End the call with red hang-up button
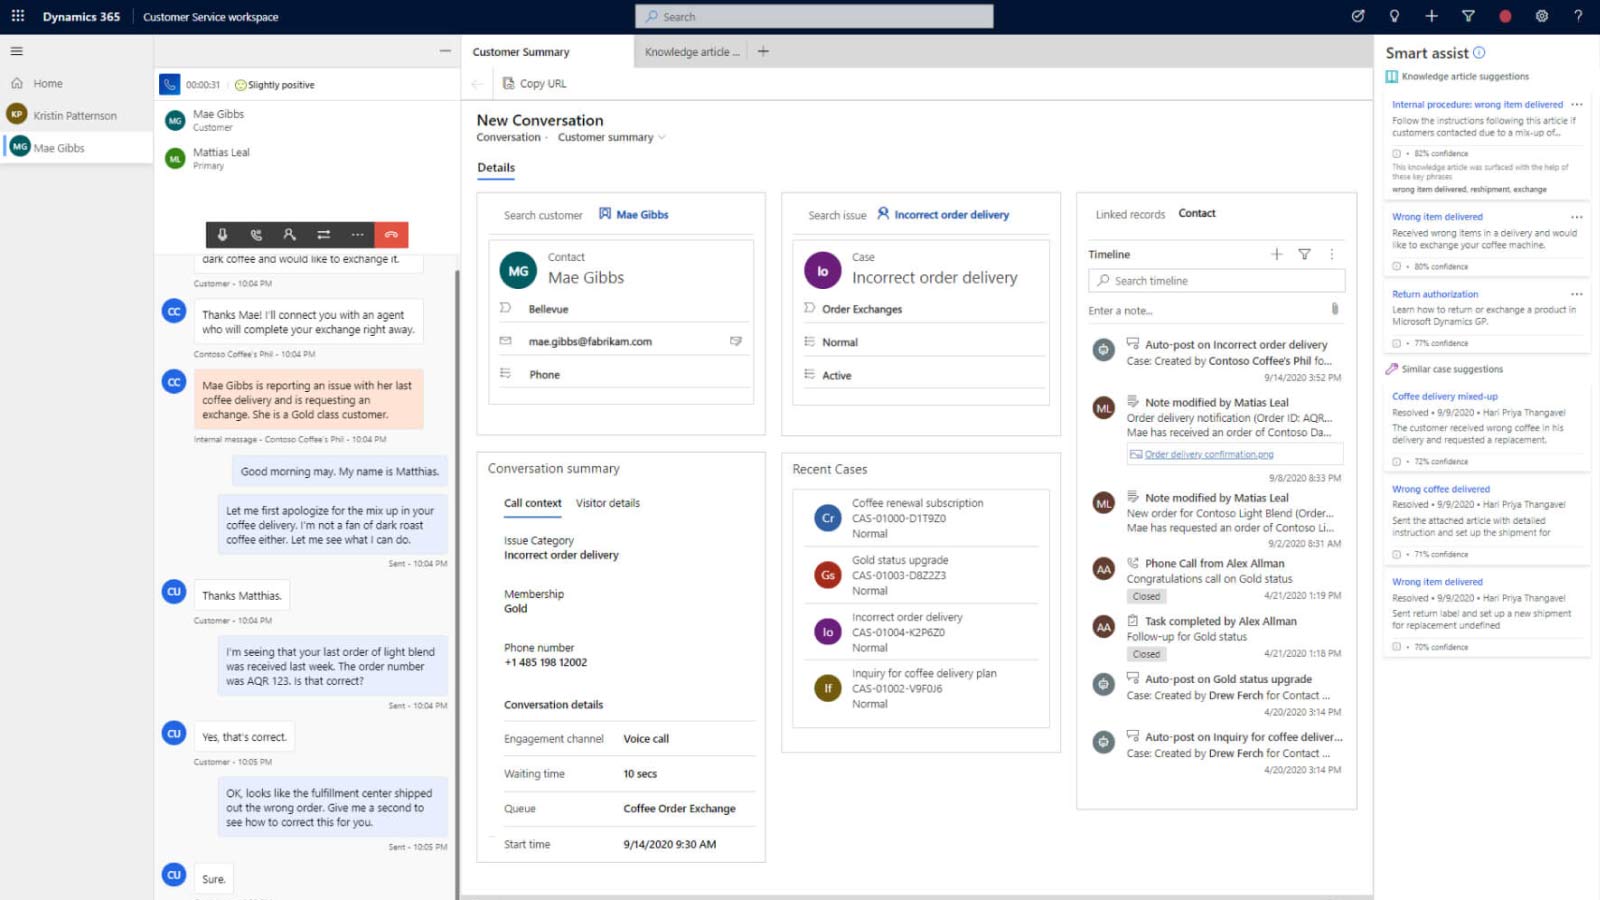This screenshot has height=900, width=1600. (391, 234)
